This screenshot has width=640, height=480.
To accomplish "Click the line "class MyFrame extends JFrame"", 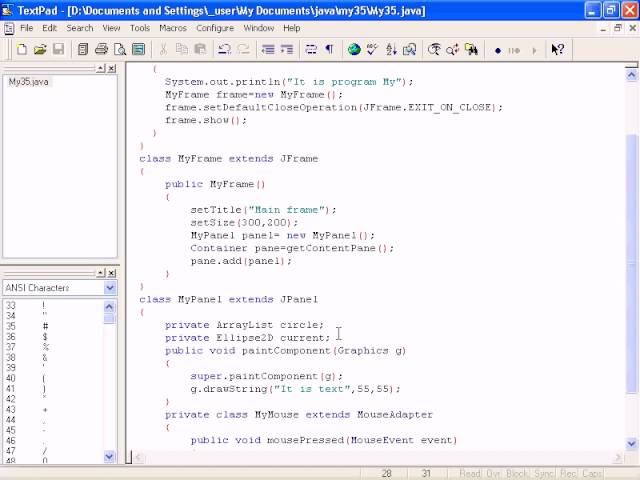I will [x=228, y=159].
